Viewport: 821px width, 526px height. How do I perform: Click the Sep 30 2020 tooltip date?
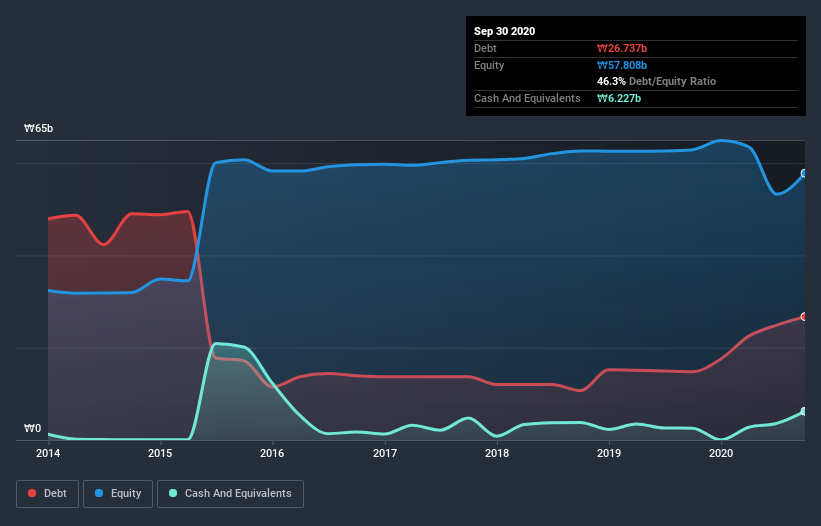click(x=505, y=31)
